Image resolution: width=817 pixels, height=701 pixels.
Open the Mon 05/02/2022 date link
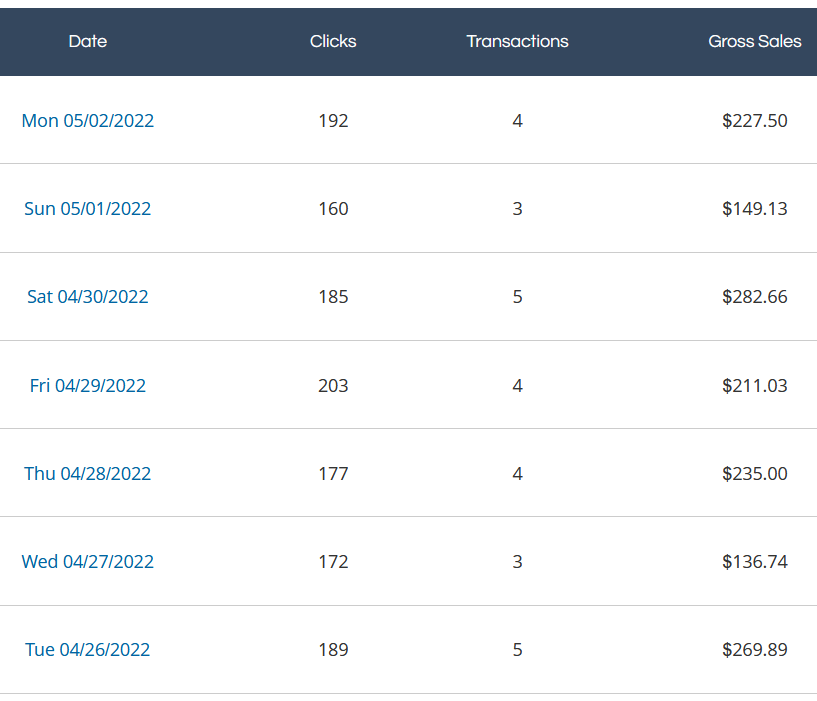[x=88, y=120]
